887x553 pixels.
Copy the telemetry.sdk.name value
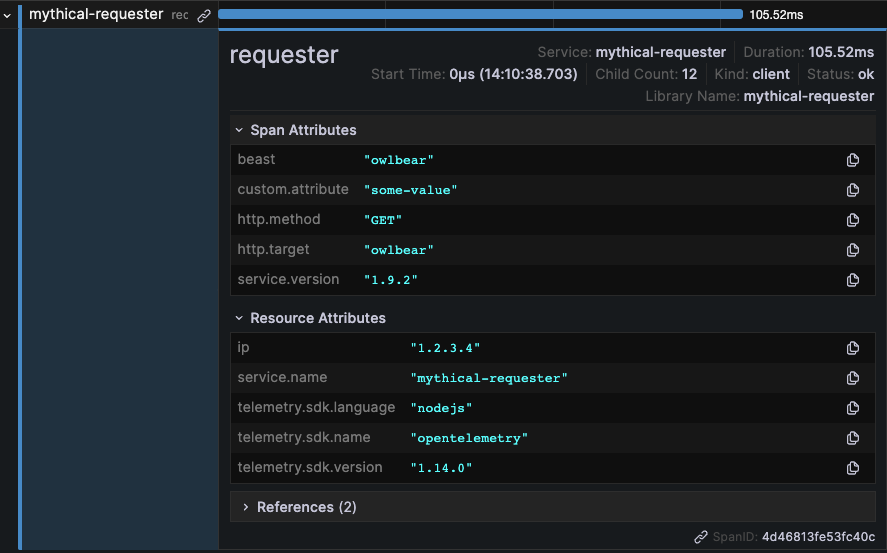(853, 438)
